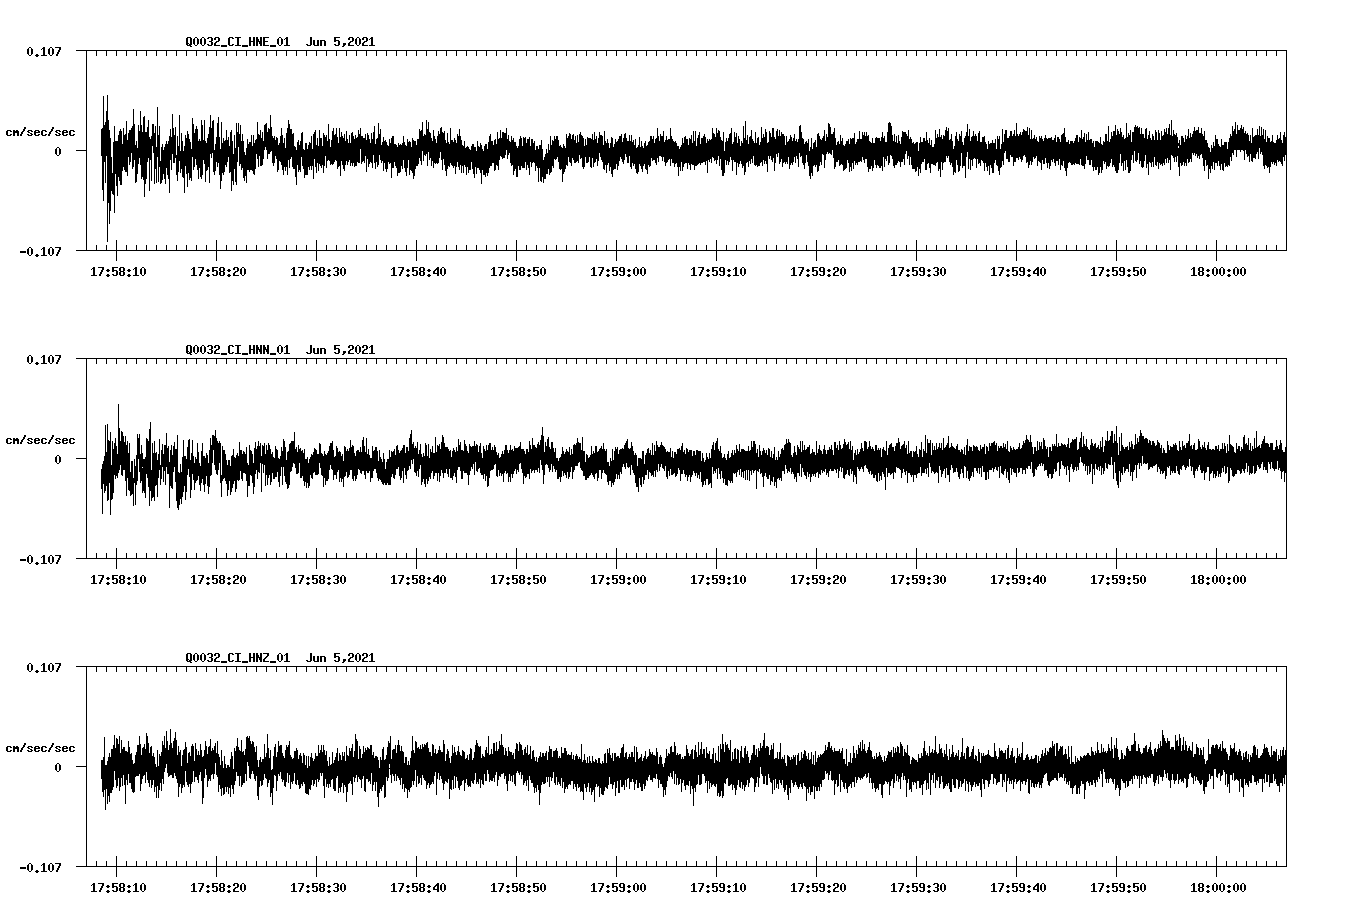Click the 17:59:40 time label on the HNE axis
Screen dimensions: 1358x924
1018,271
